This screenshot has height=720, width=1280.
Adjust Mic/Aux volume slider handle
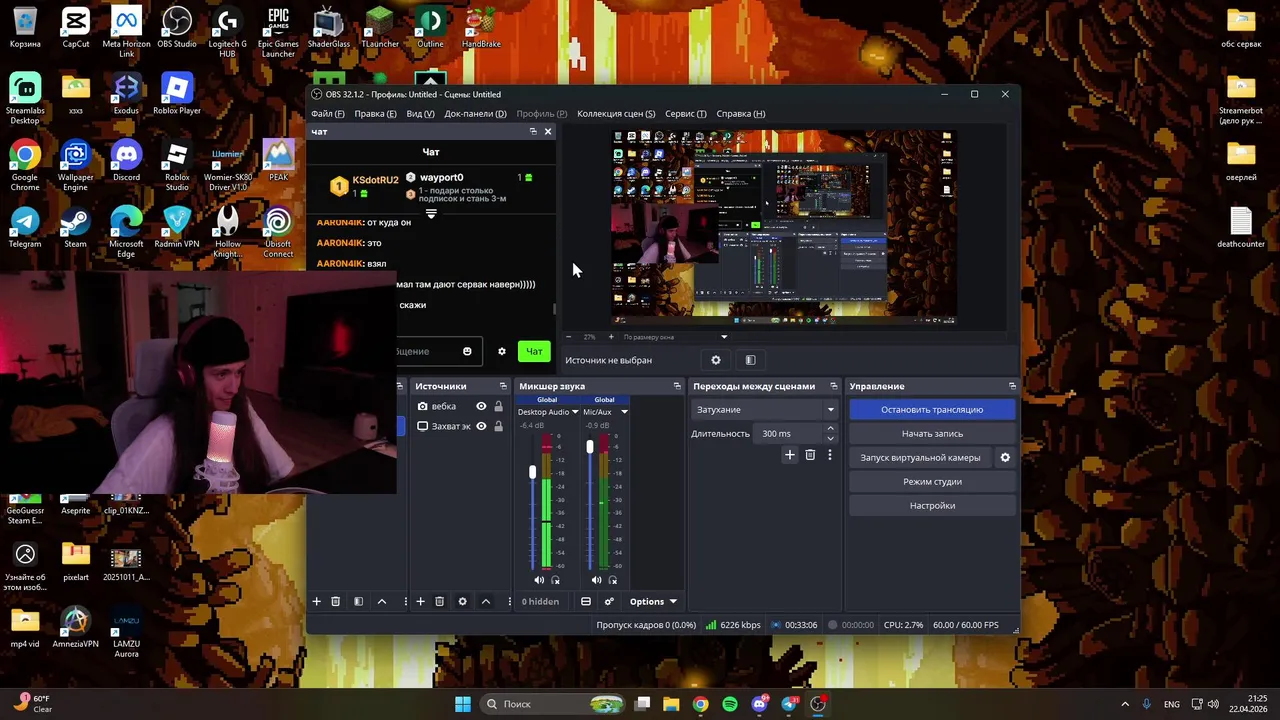590,447
